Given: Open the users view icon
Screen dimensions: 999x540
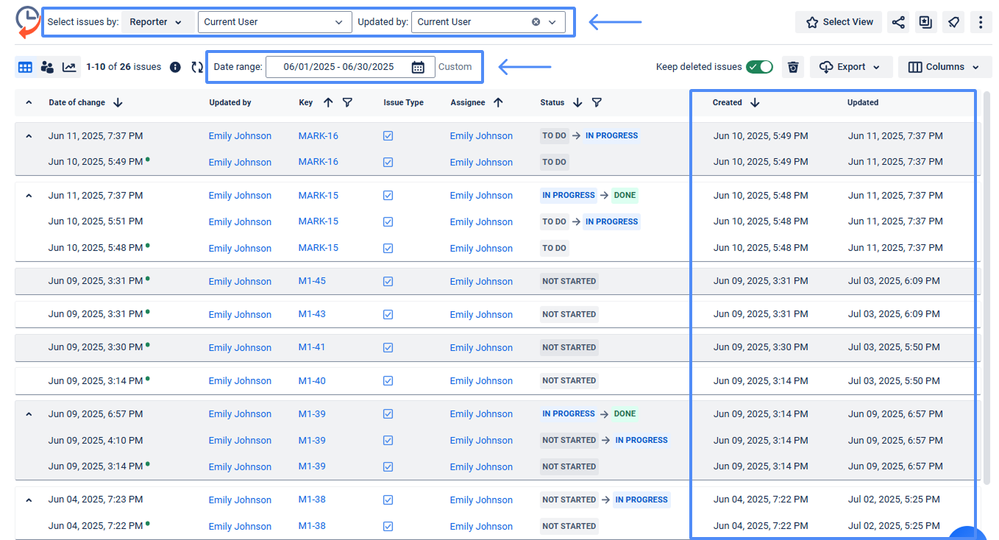Looking at the screenshot, I should [47, 67].
